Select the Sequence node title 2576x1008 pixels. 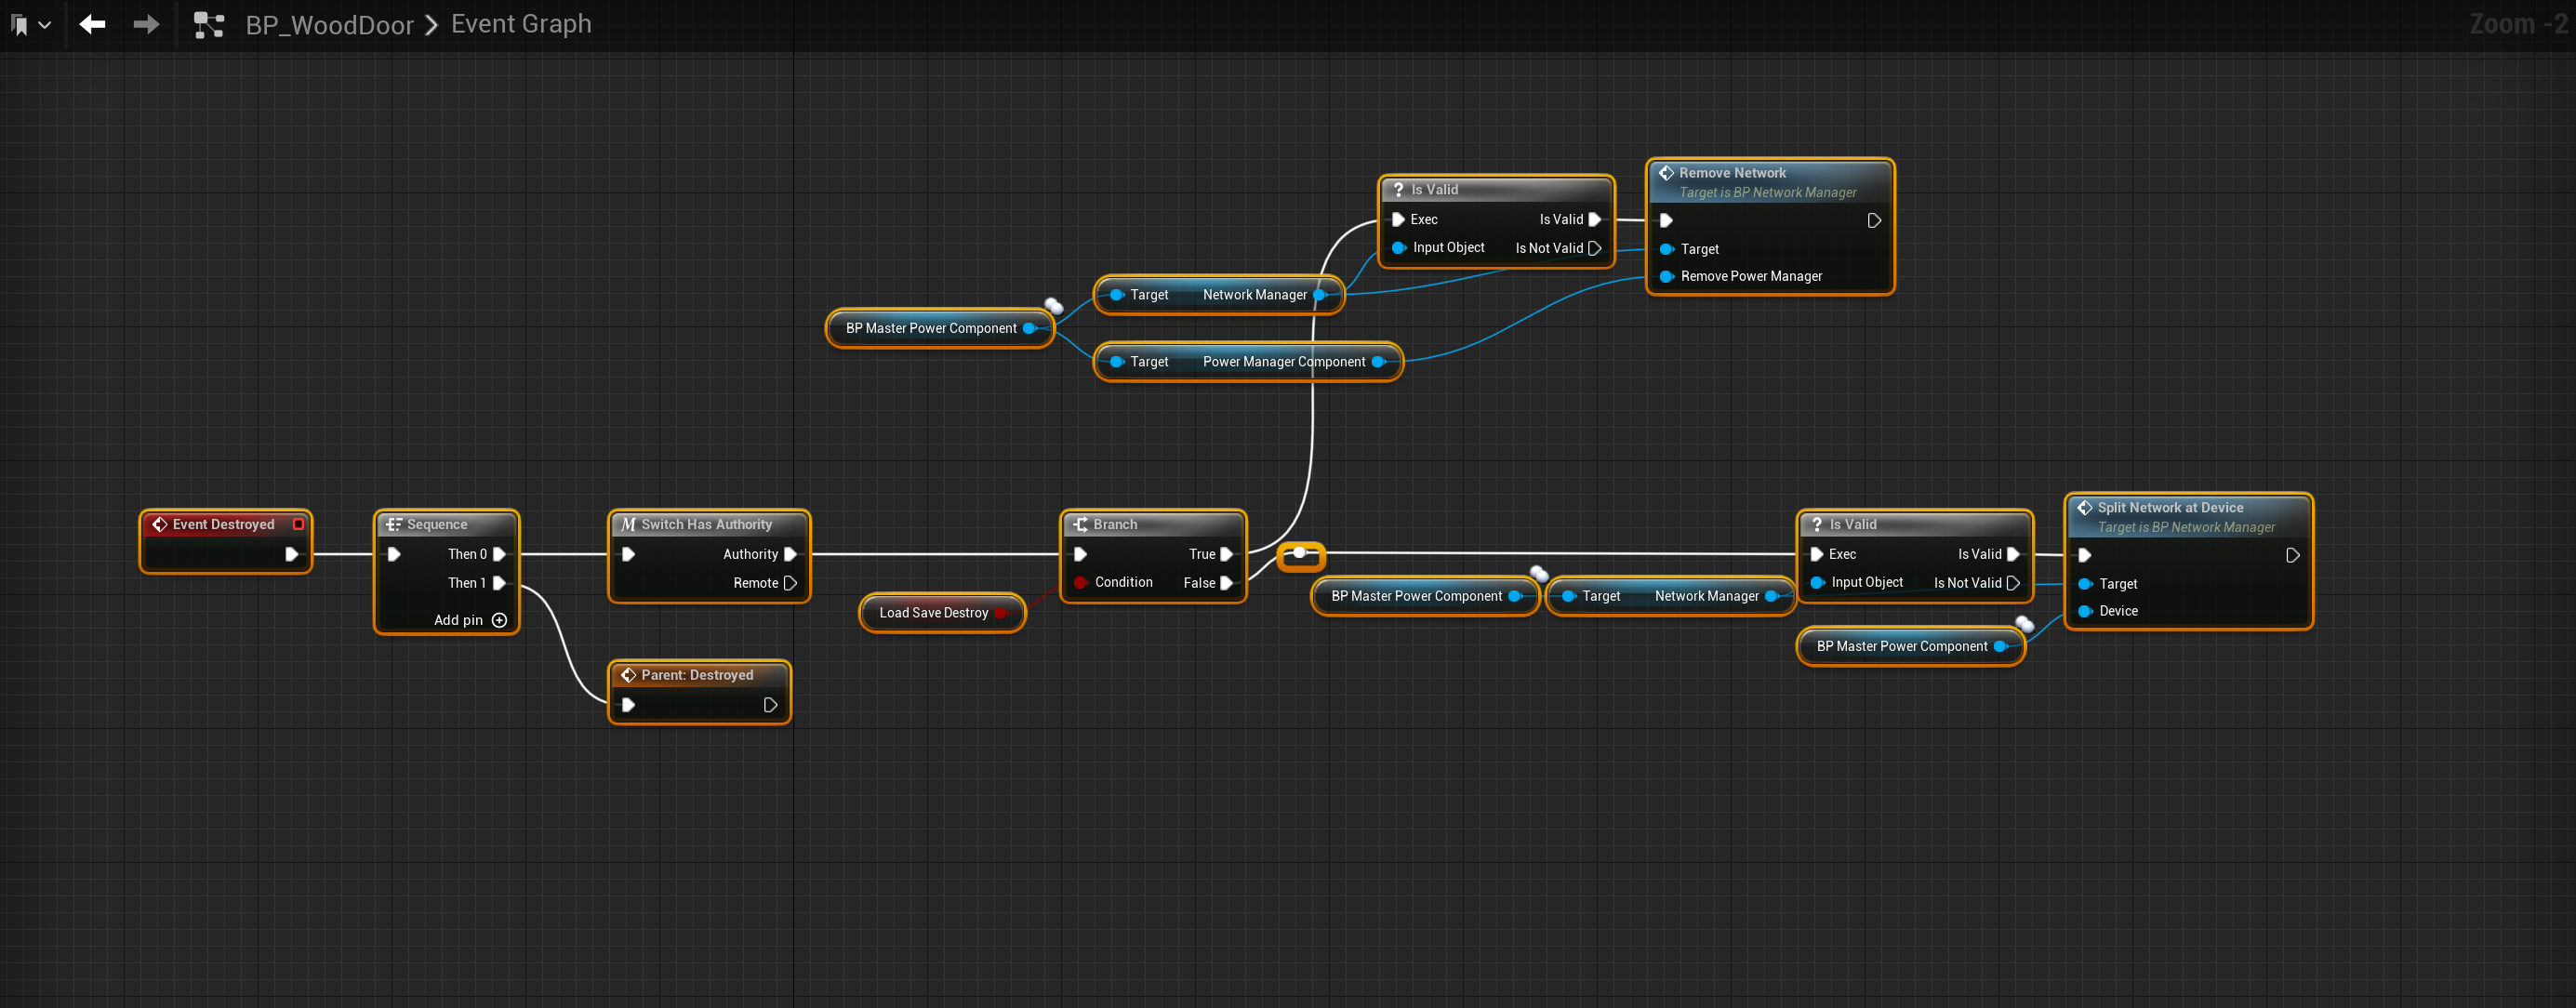click(x=437, y=524)
